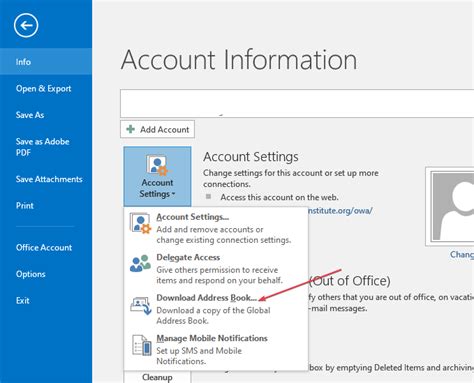
Task: Click the Account Settings section heading
Action: pos(251,157)
